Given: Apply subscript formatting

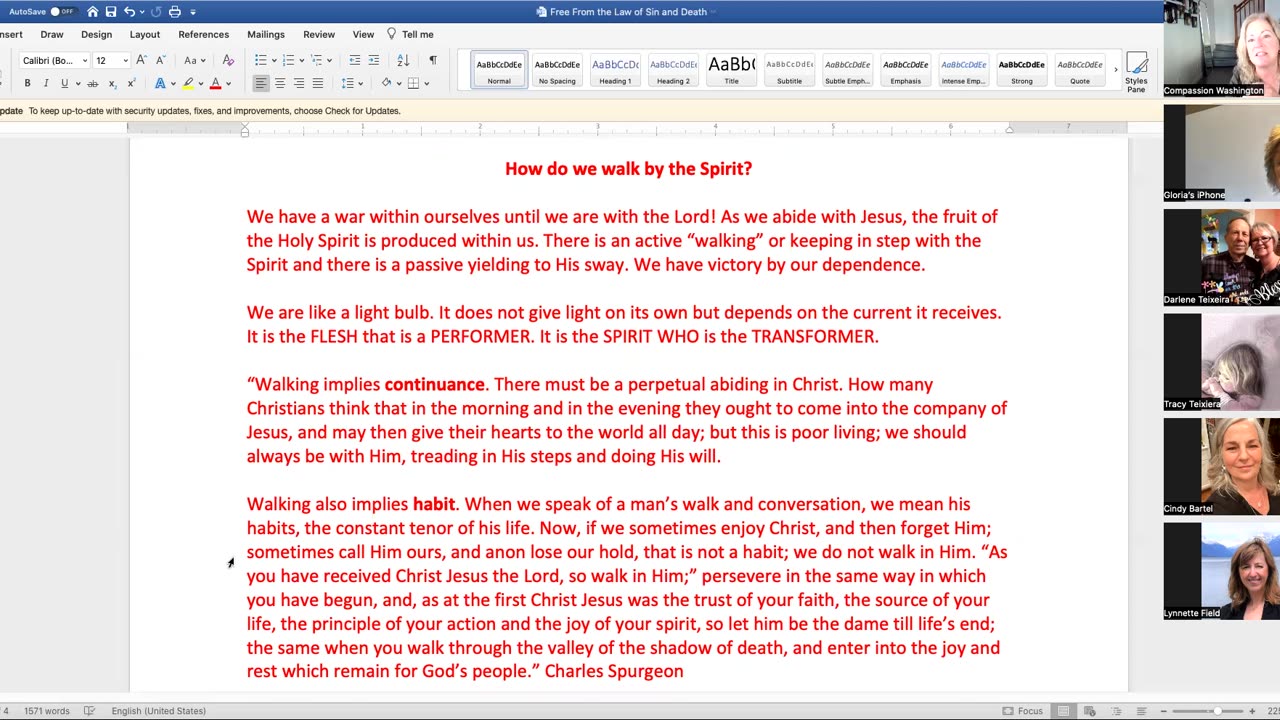Looking at the screenshot, I should click(112, 83).
